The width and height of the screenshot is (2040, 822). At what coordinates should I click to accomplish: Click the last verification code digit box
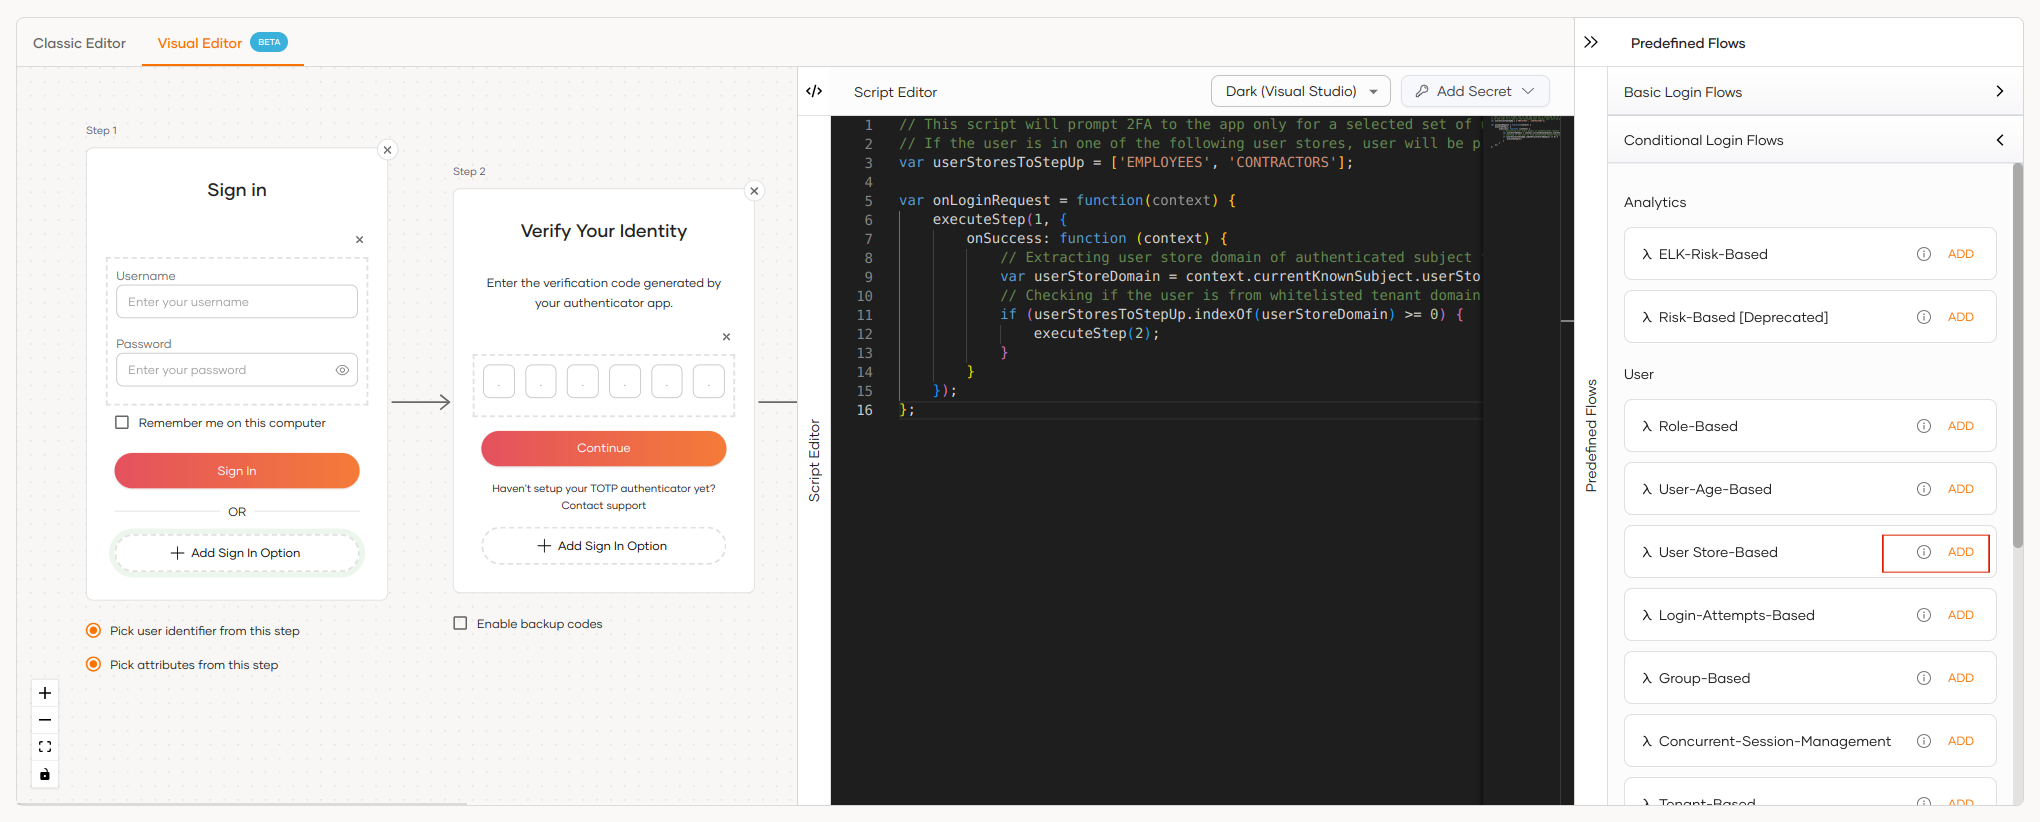709,381
